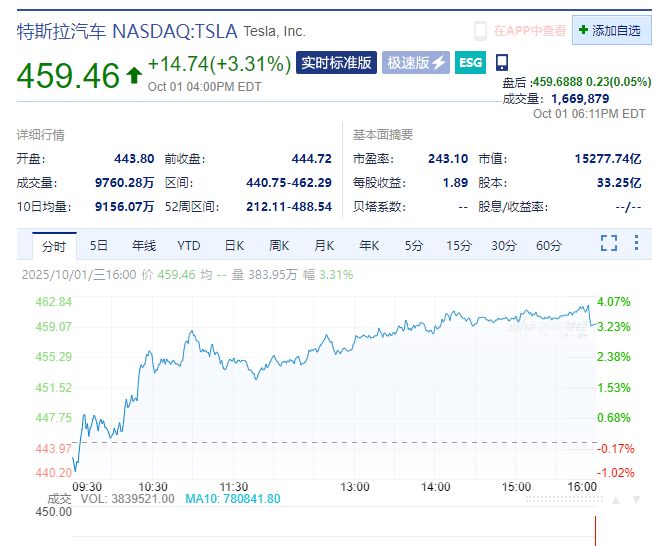Viewport: 653px width, 546px height.
Task: Add stock with 添加自选 button
Action: 610,30
